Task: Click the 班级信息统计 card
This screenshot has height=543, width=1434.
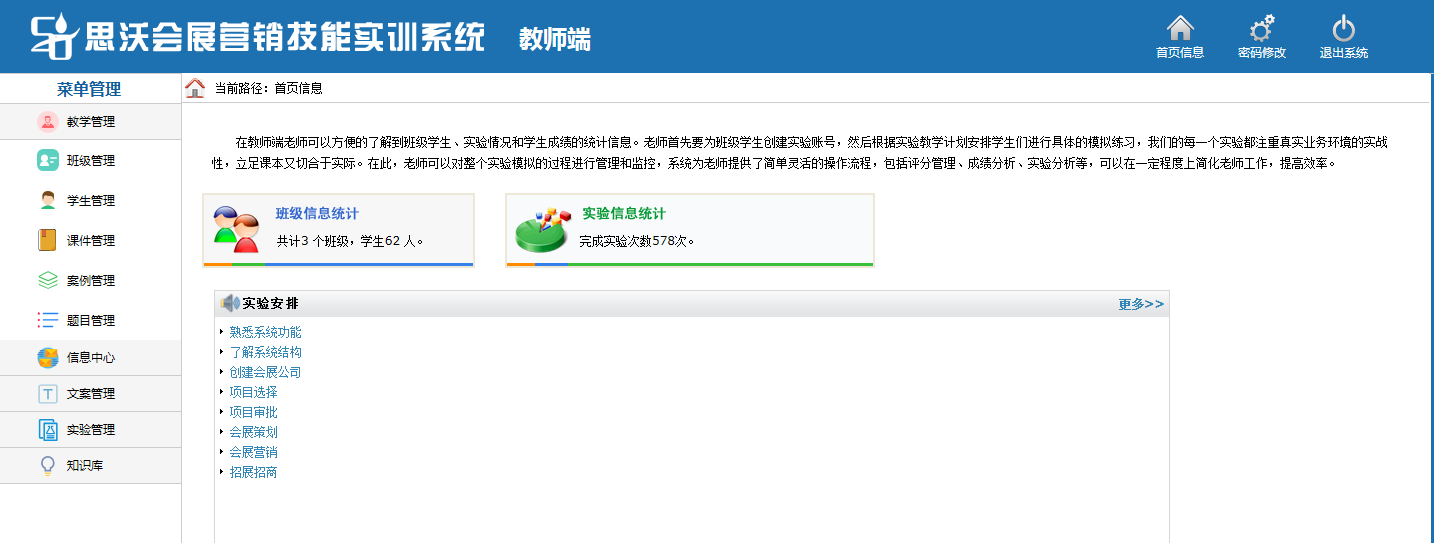Action: click(338, 230)
